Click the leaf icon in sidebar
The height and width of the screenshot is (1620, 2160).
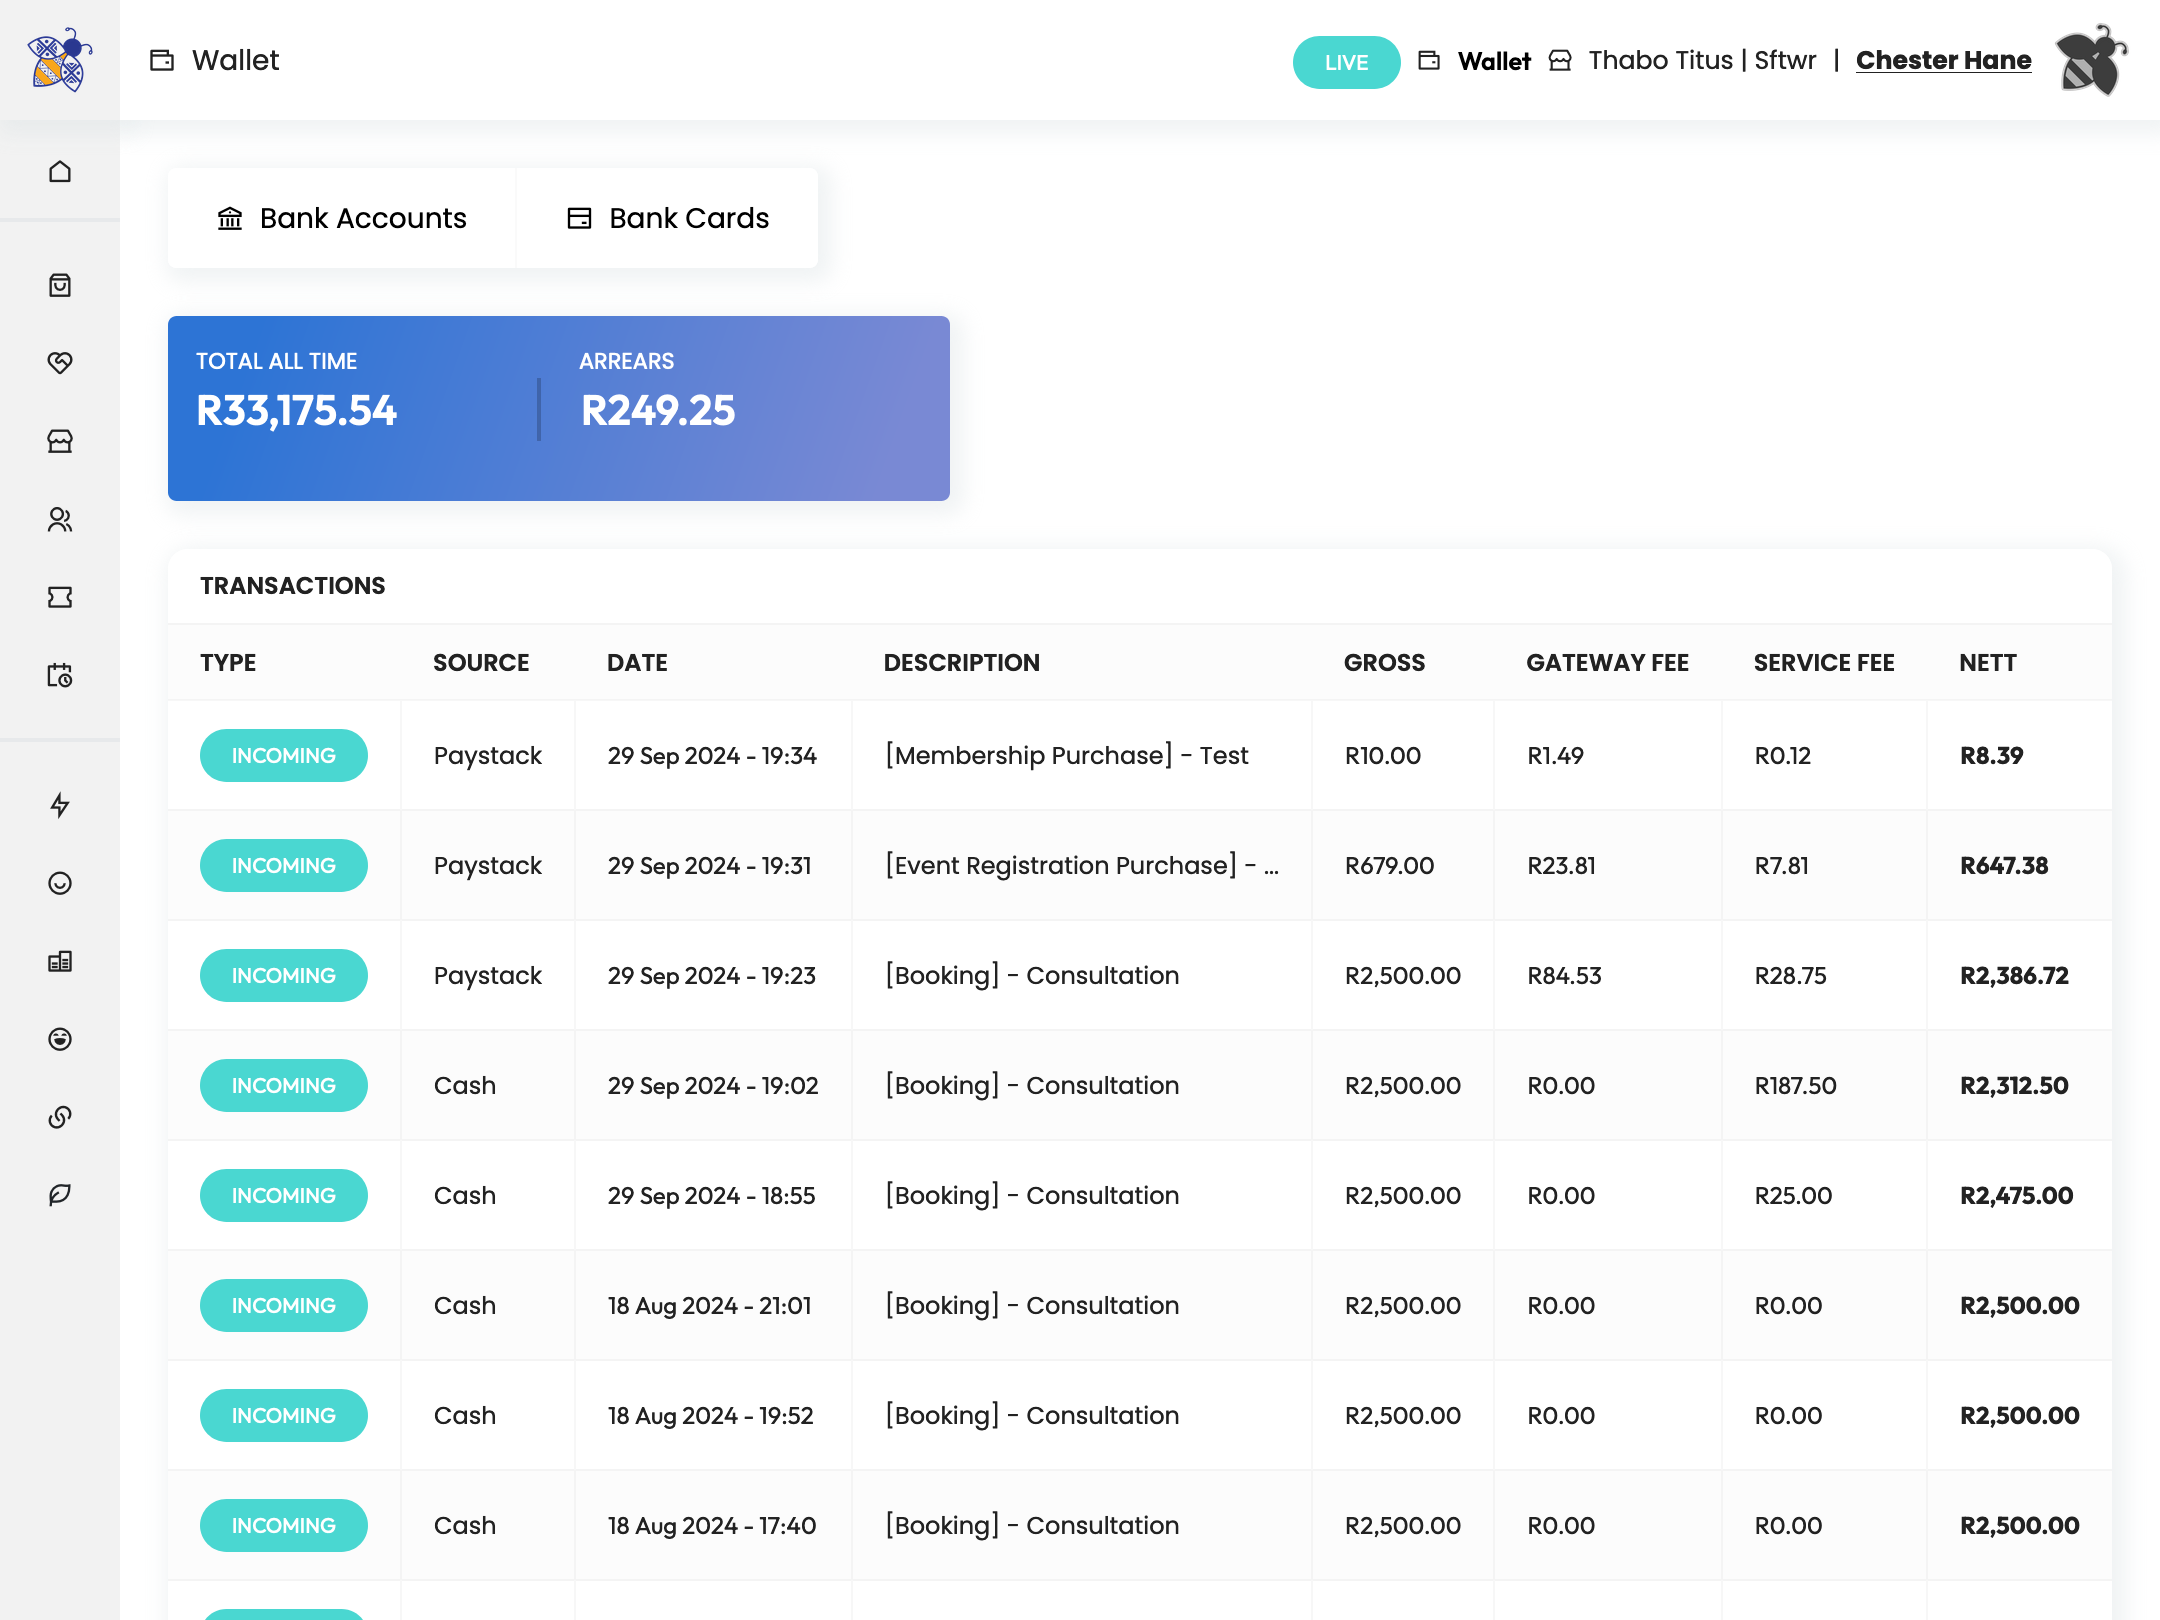pos(60,1195)
